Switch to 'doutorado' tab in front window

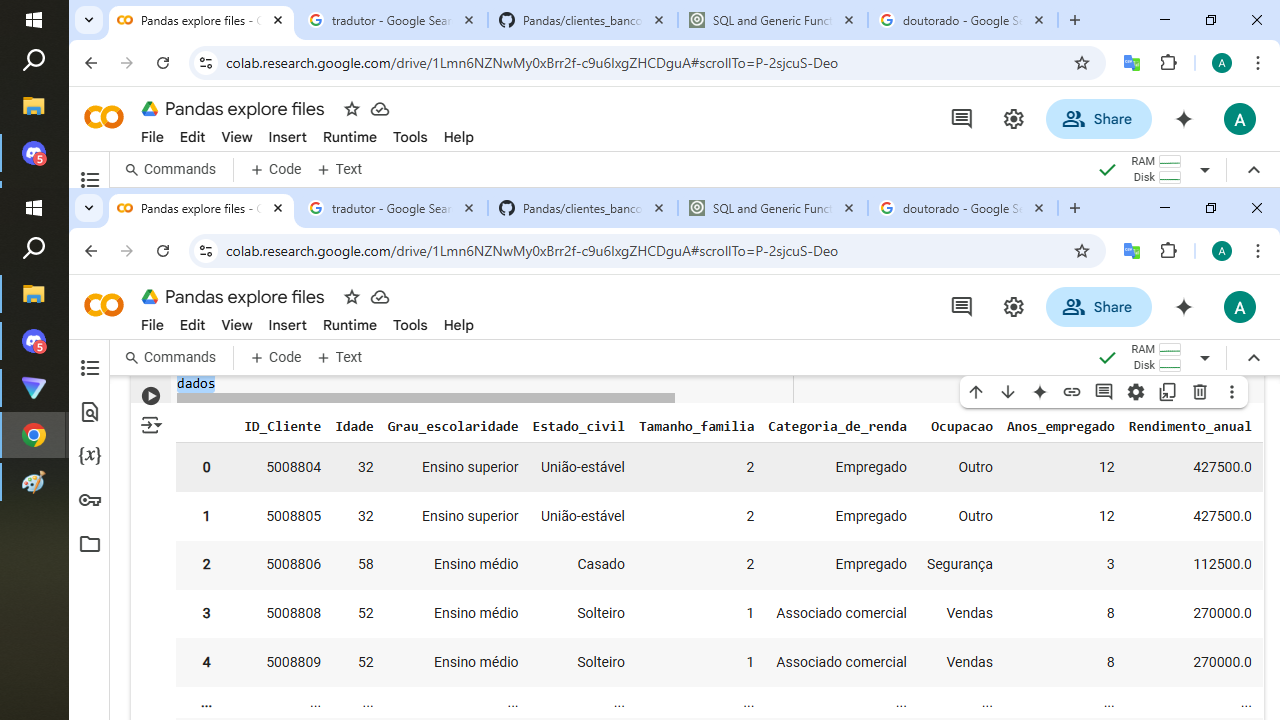[962, 208]
